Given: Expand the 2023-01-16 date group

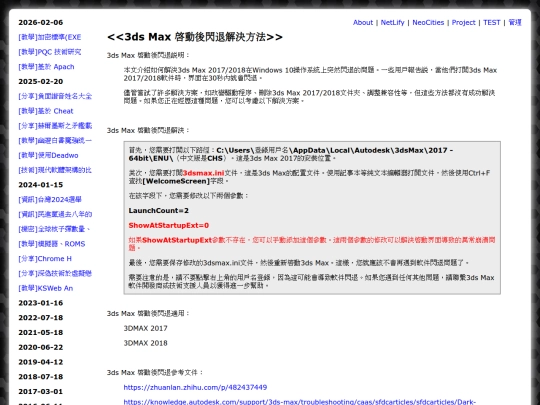Looking at the screenshot, I should (41, 303).
